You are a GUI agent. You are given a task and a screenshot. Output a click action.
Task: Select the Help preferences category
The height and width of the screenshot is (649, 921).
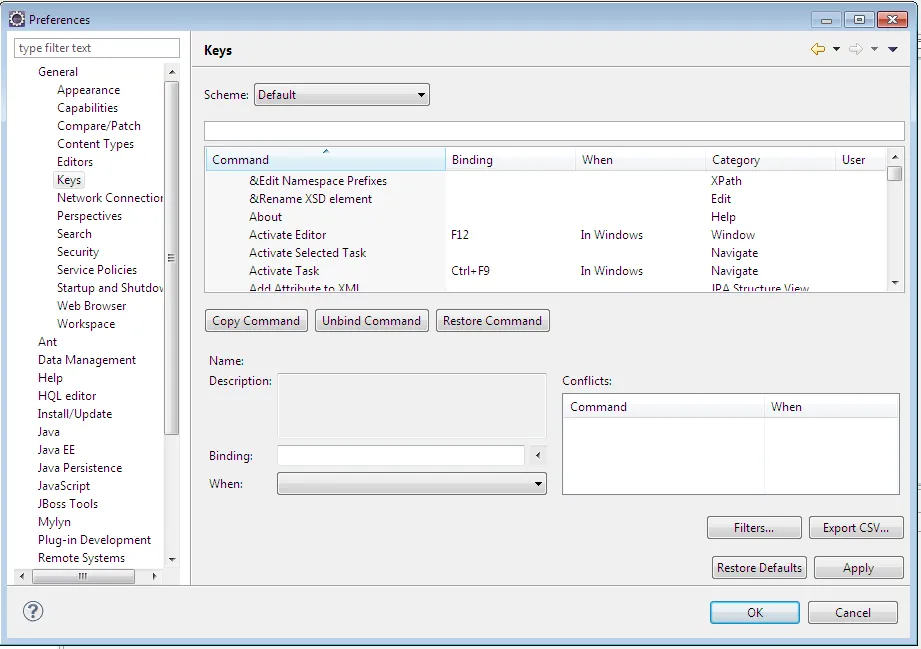coord(50,378)
